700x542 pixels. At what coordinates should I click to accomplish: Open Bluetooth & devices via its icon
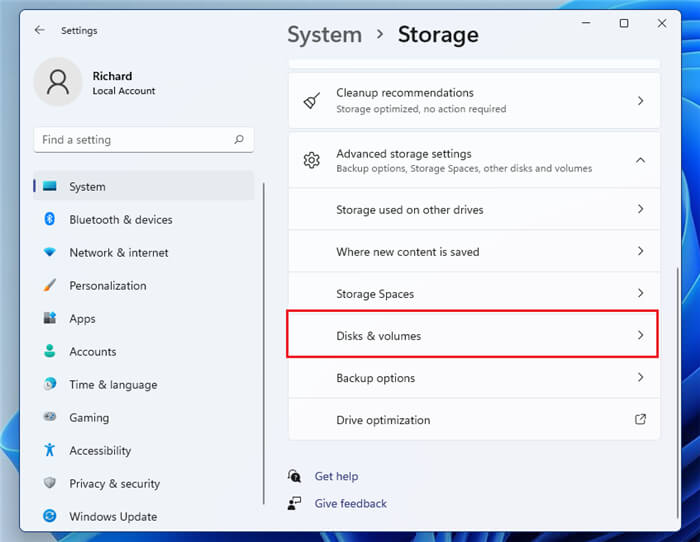pyautogui.click(x=50, y=219)
